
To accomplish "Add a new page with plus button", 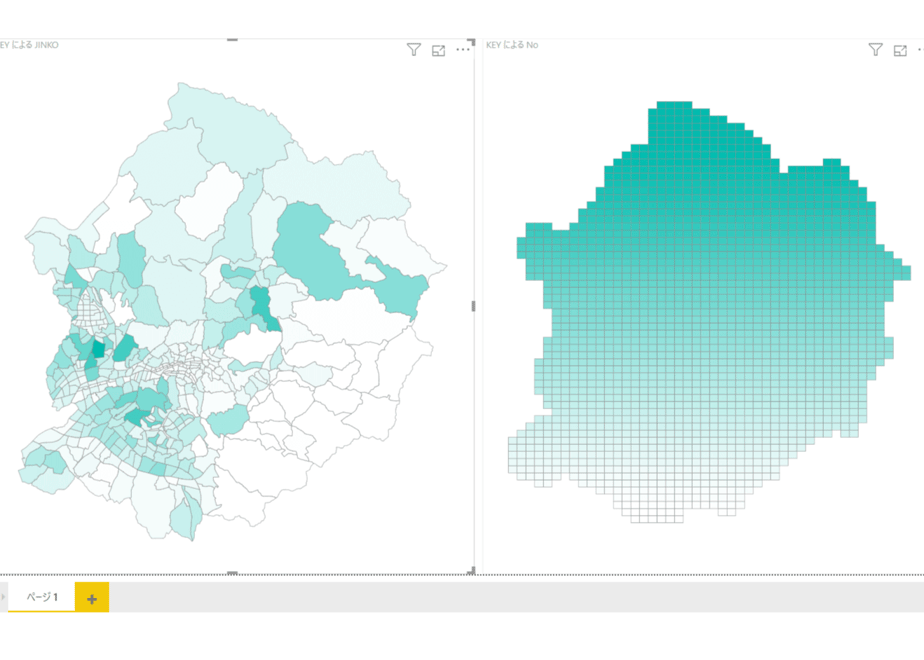I will [92, 598].
